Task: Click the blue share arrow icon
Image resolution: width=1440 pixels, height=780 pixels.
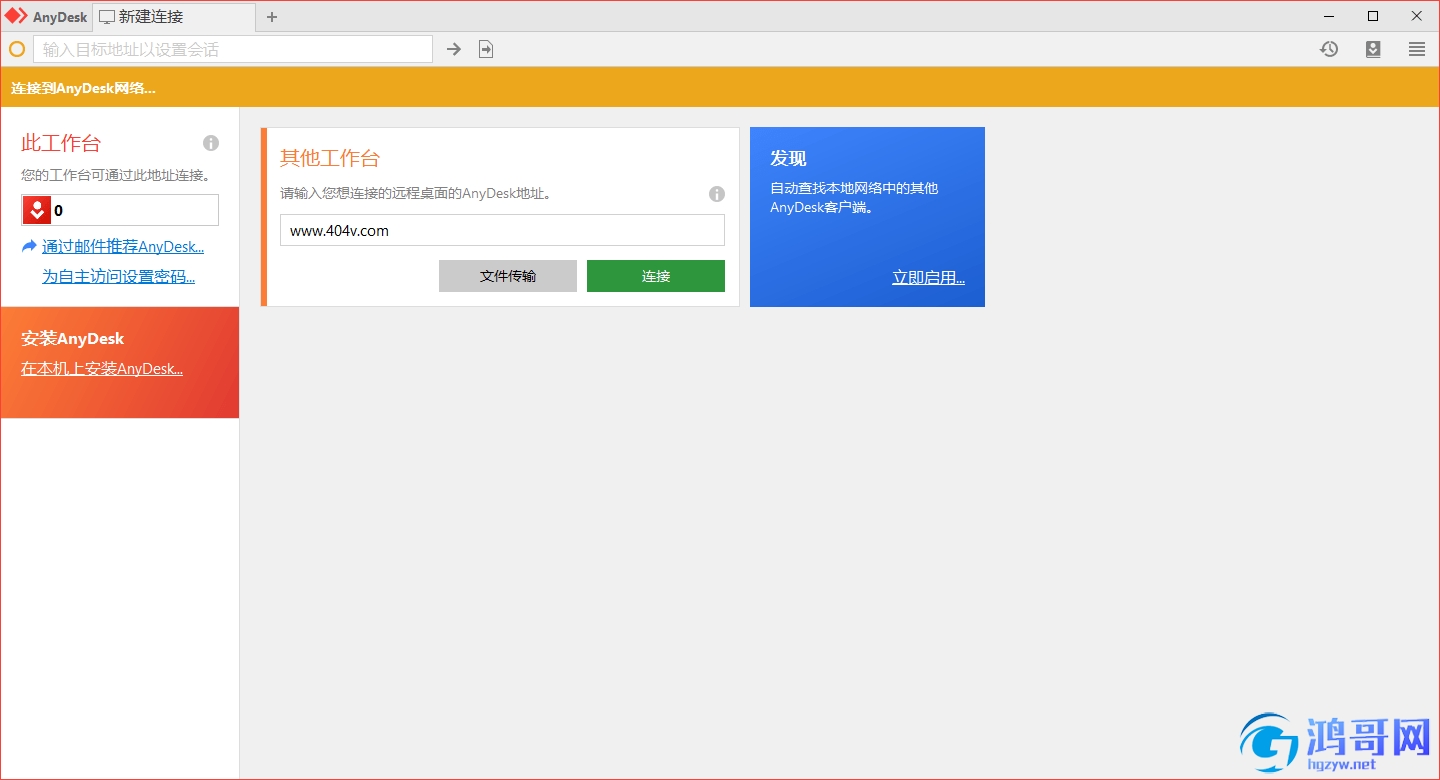Action: pyautogui.click(x=29, y=246)
